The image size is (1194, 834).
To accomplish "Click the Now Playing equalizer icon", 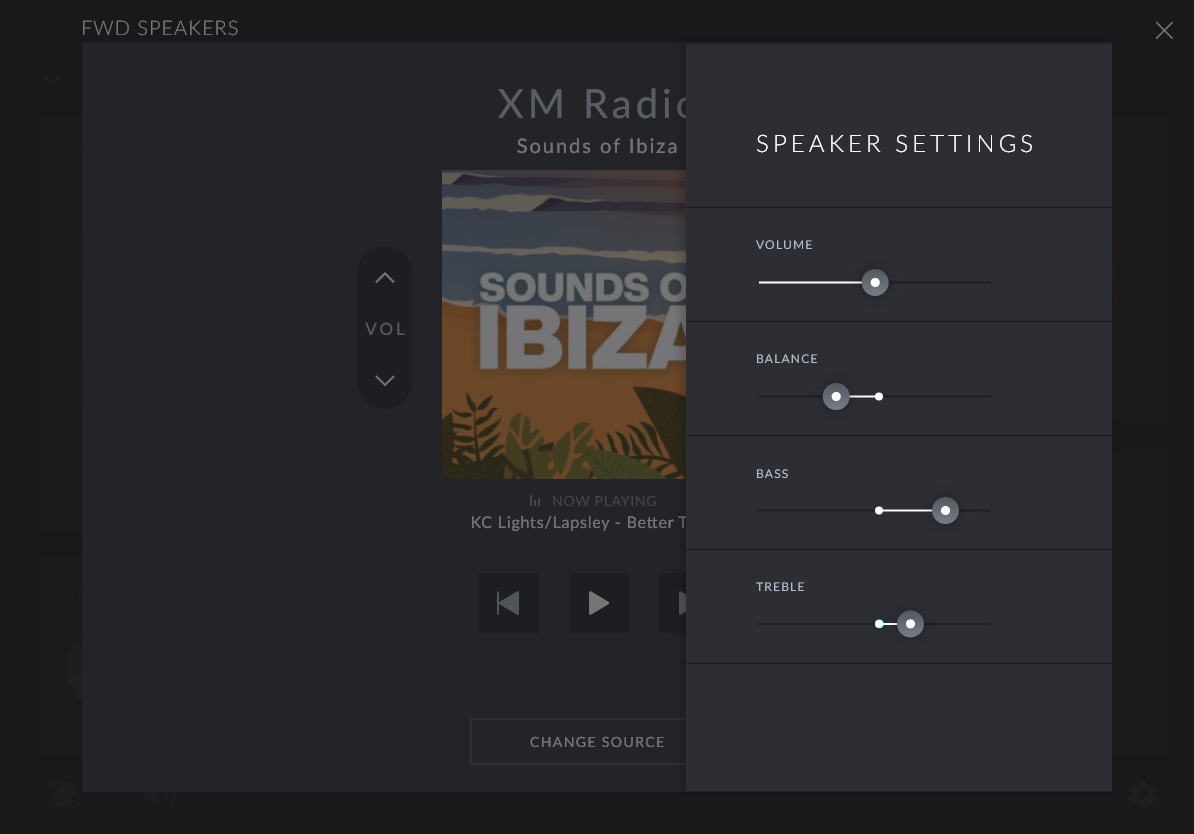I will [x=535, y=501].
